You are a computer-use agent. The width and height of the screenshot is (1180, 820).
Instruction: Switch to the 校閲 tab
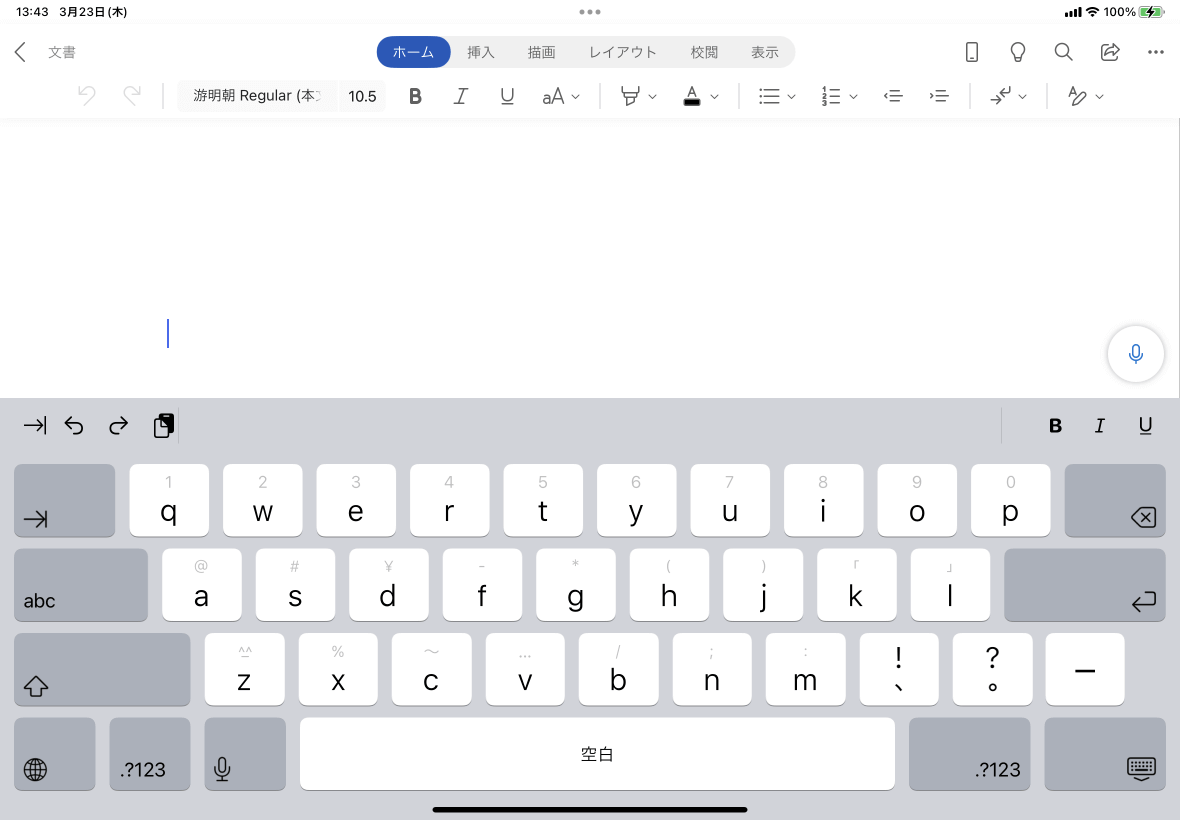click(704, 52)
